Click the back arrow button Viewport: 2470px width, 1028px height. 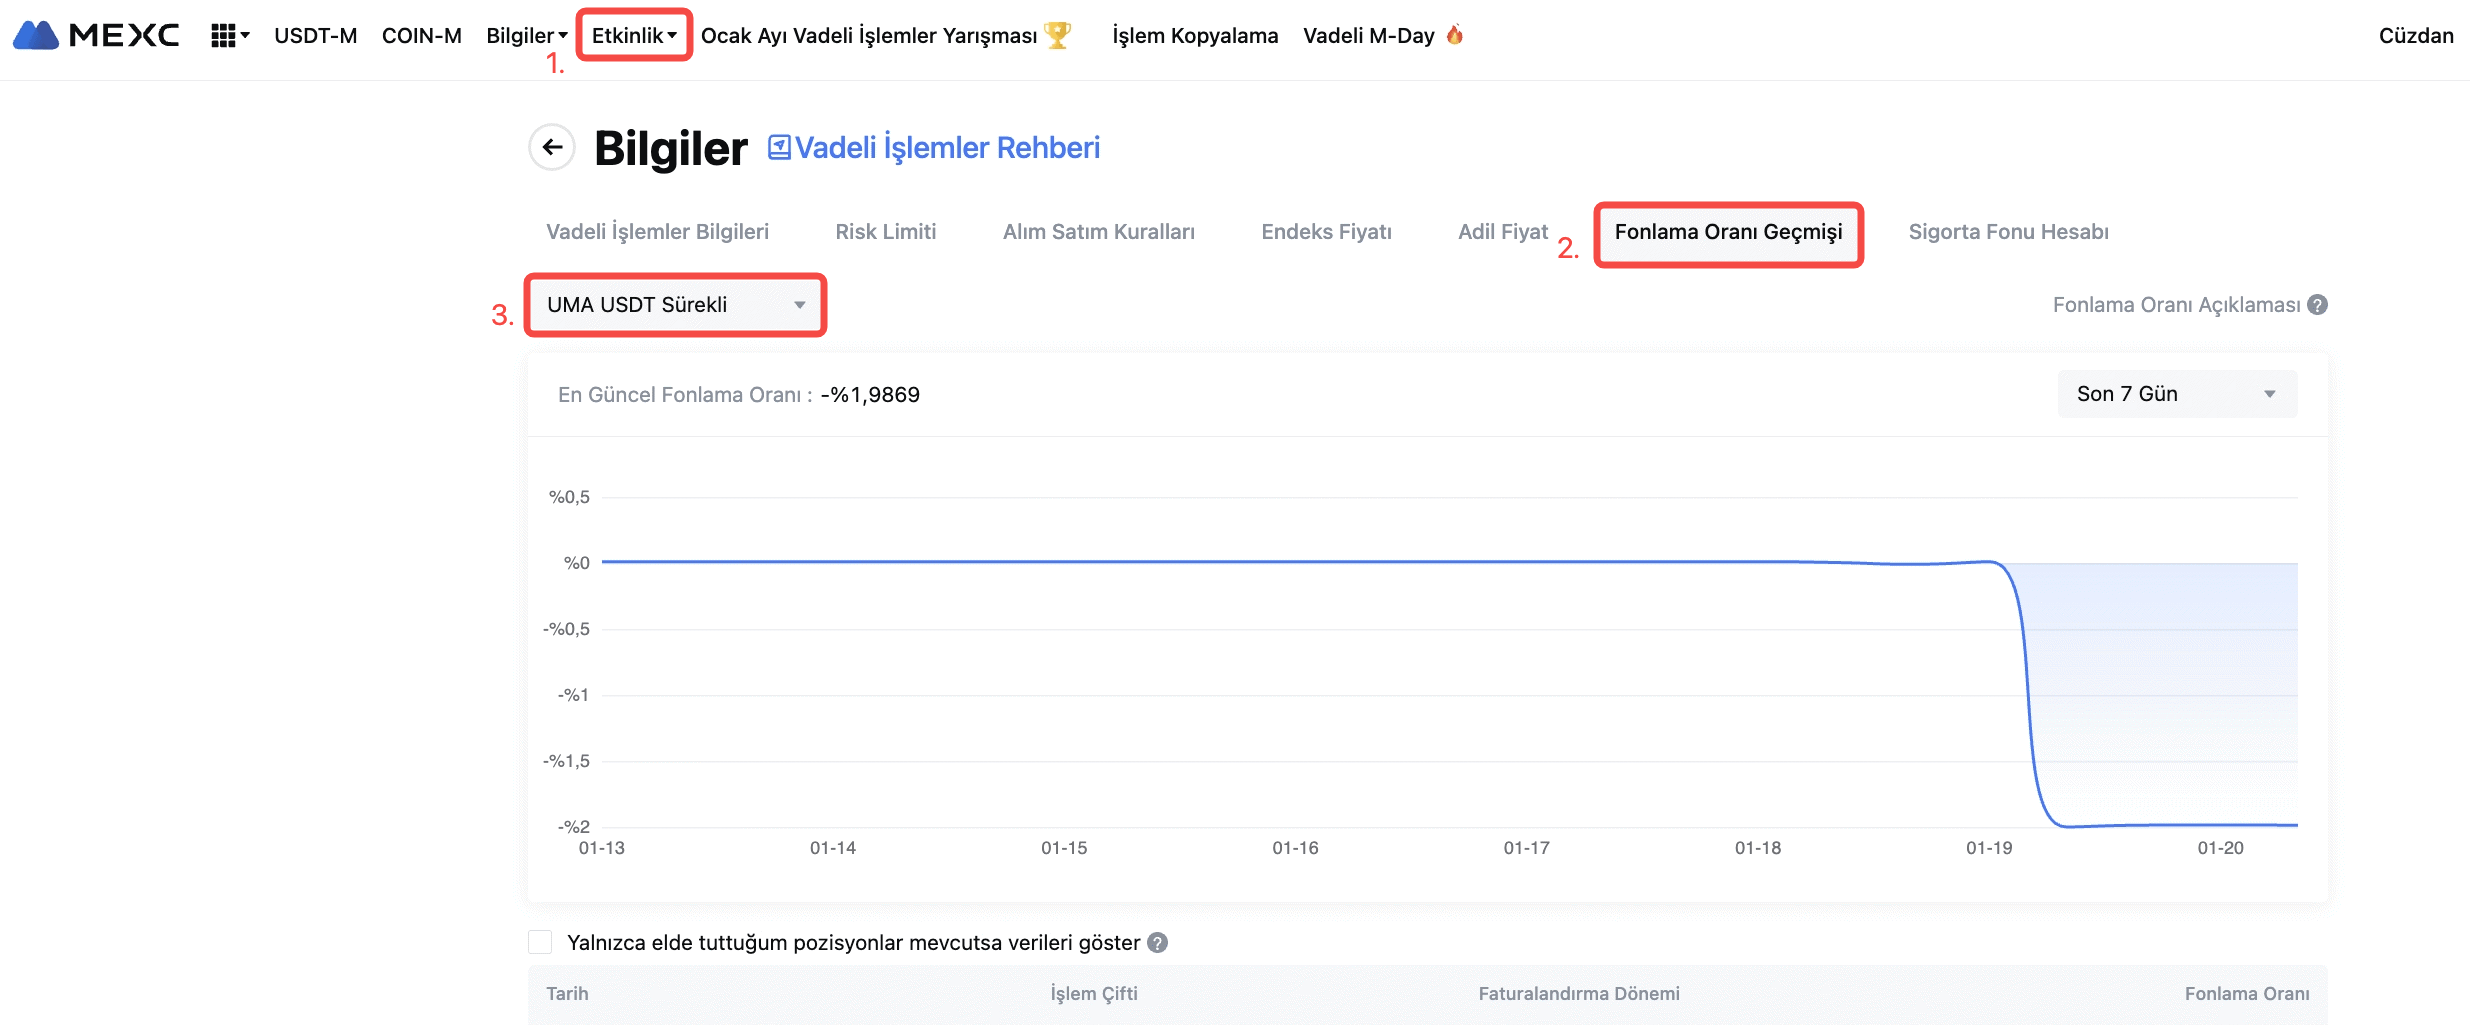[x=552, y=148]
